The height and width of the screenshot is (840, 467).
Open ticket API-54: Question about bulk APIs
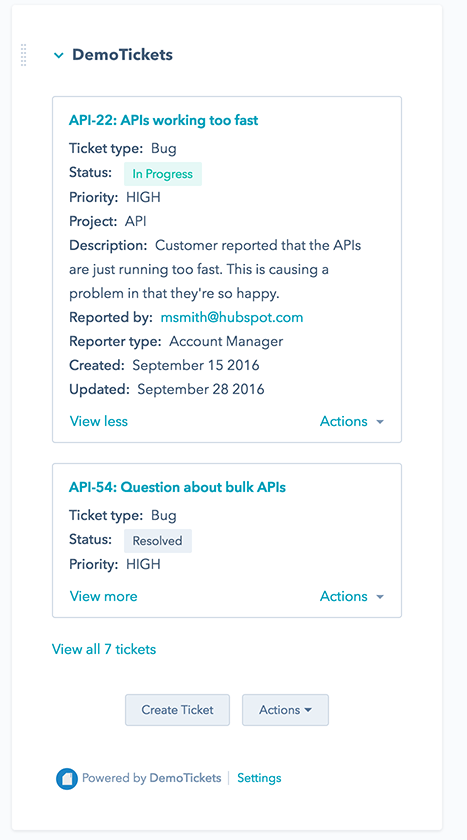(177, 487)
